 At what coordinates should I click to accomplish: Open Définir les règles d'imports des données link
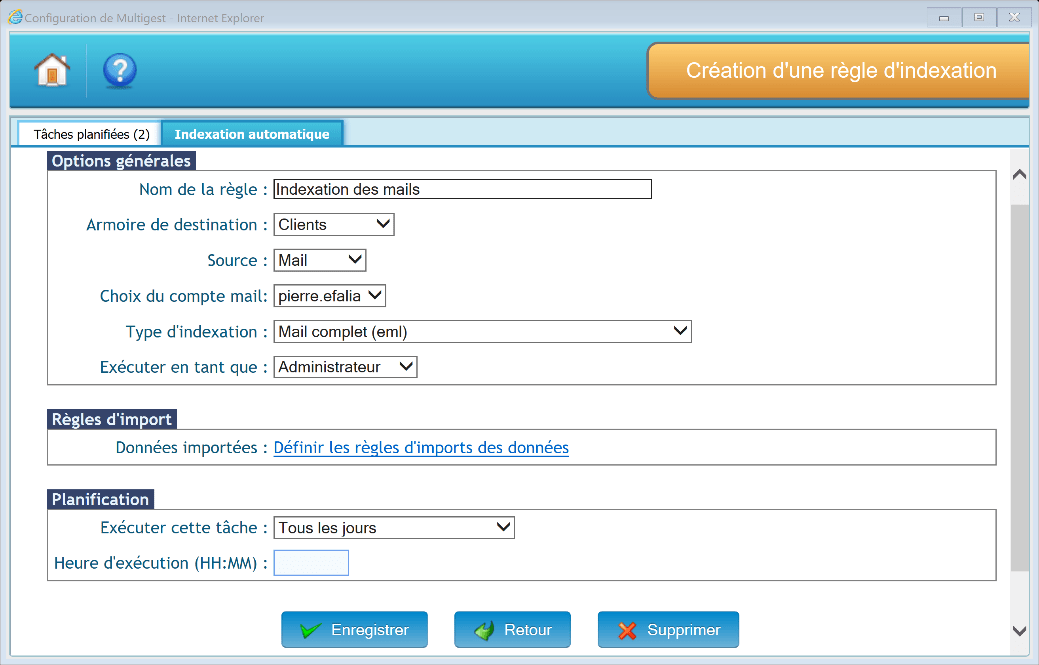[x=421, y=448]
